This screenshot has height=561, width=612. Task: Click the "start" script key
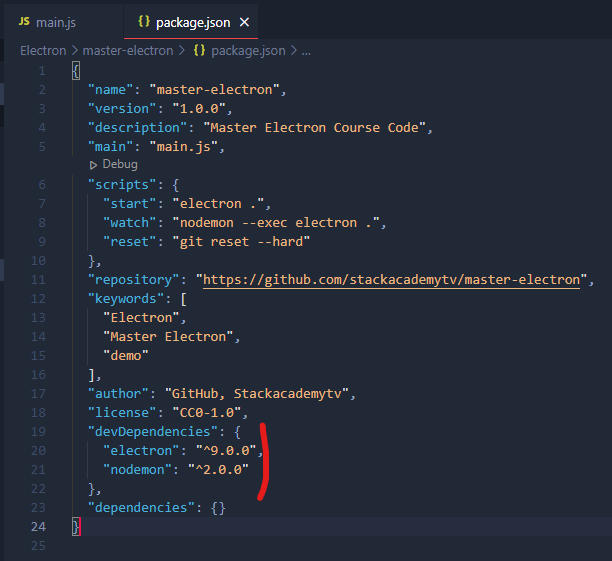(130, 204)
